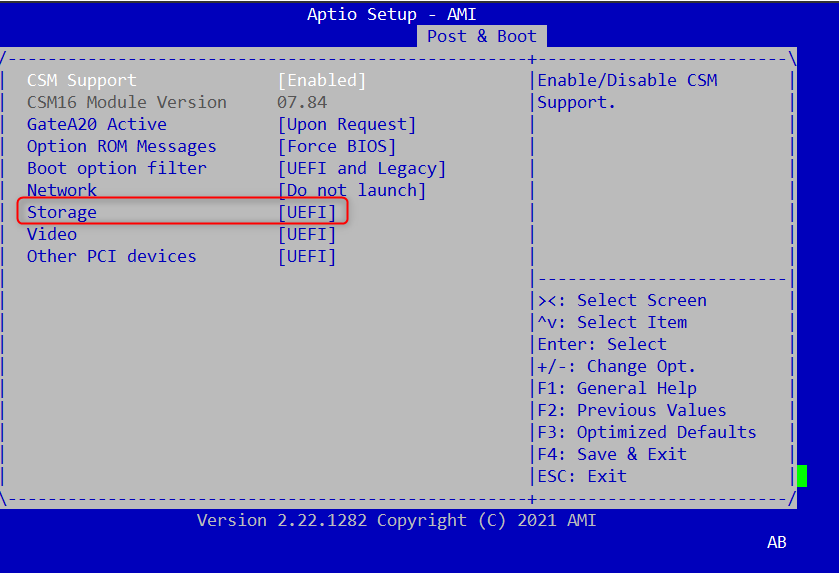Click the green cursor block
This screenshot has height=573, width=839.
[801, 476]
